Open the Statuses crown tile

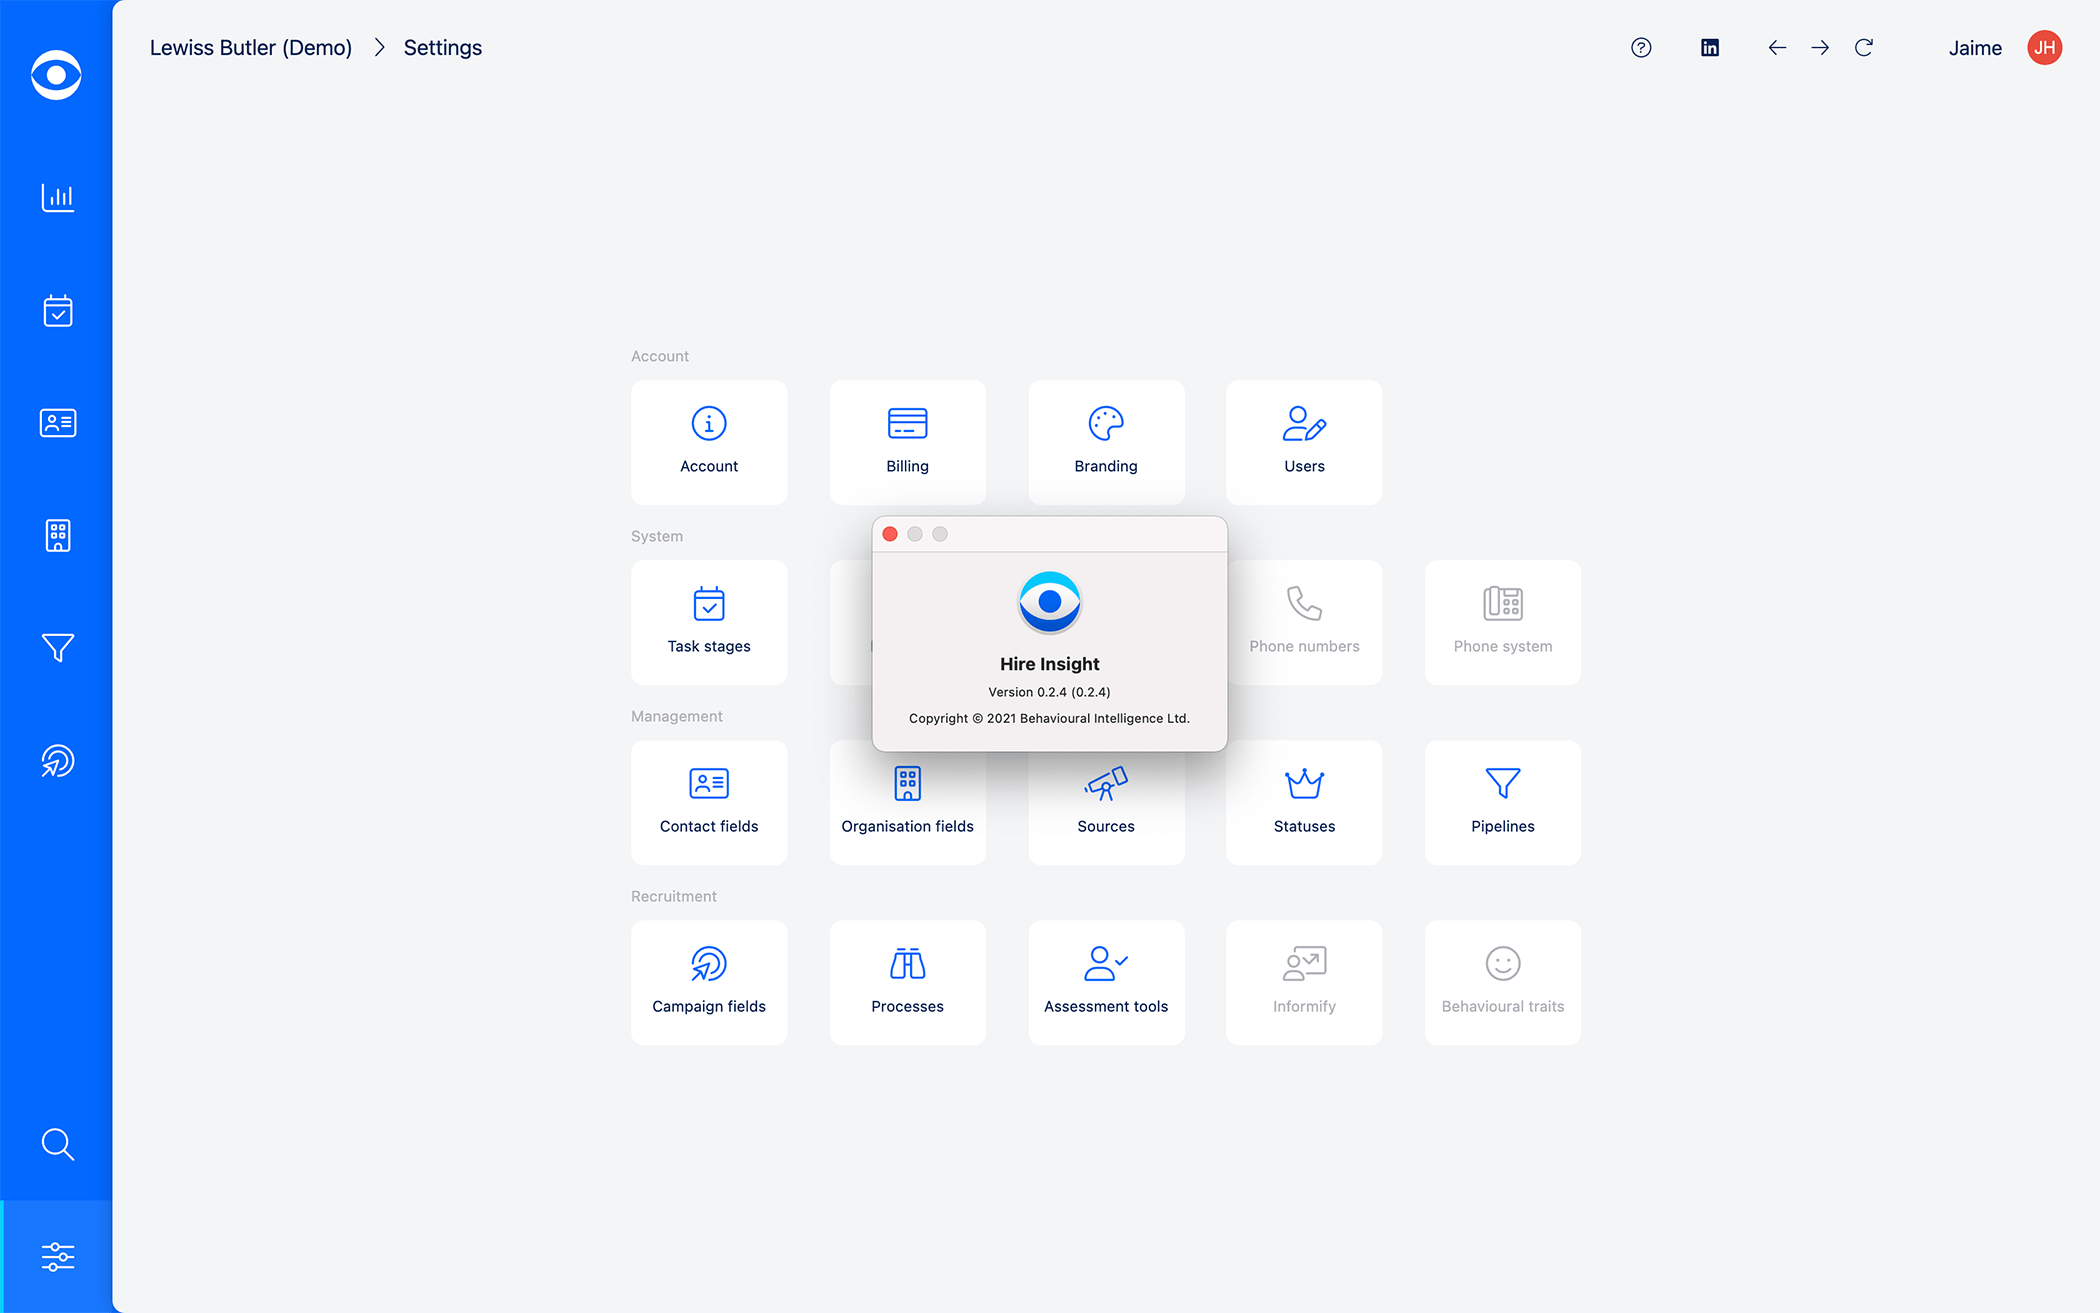tap(1304, 802)
